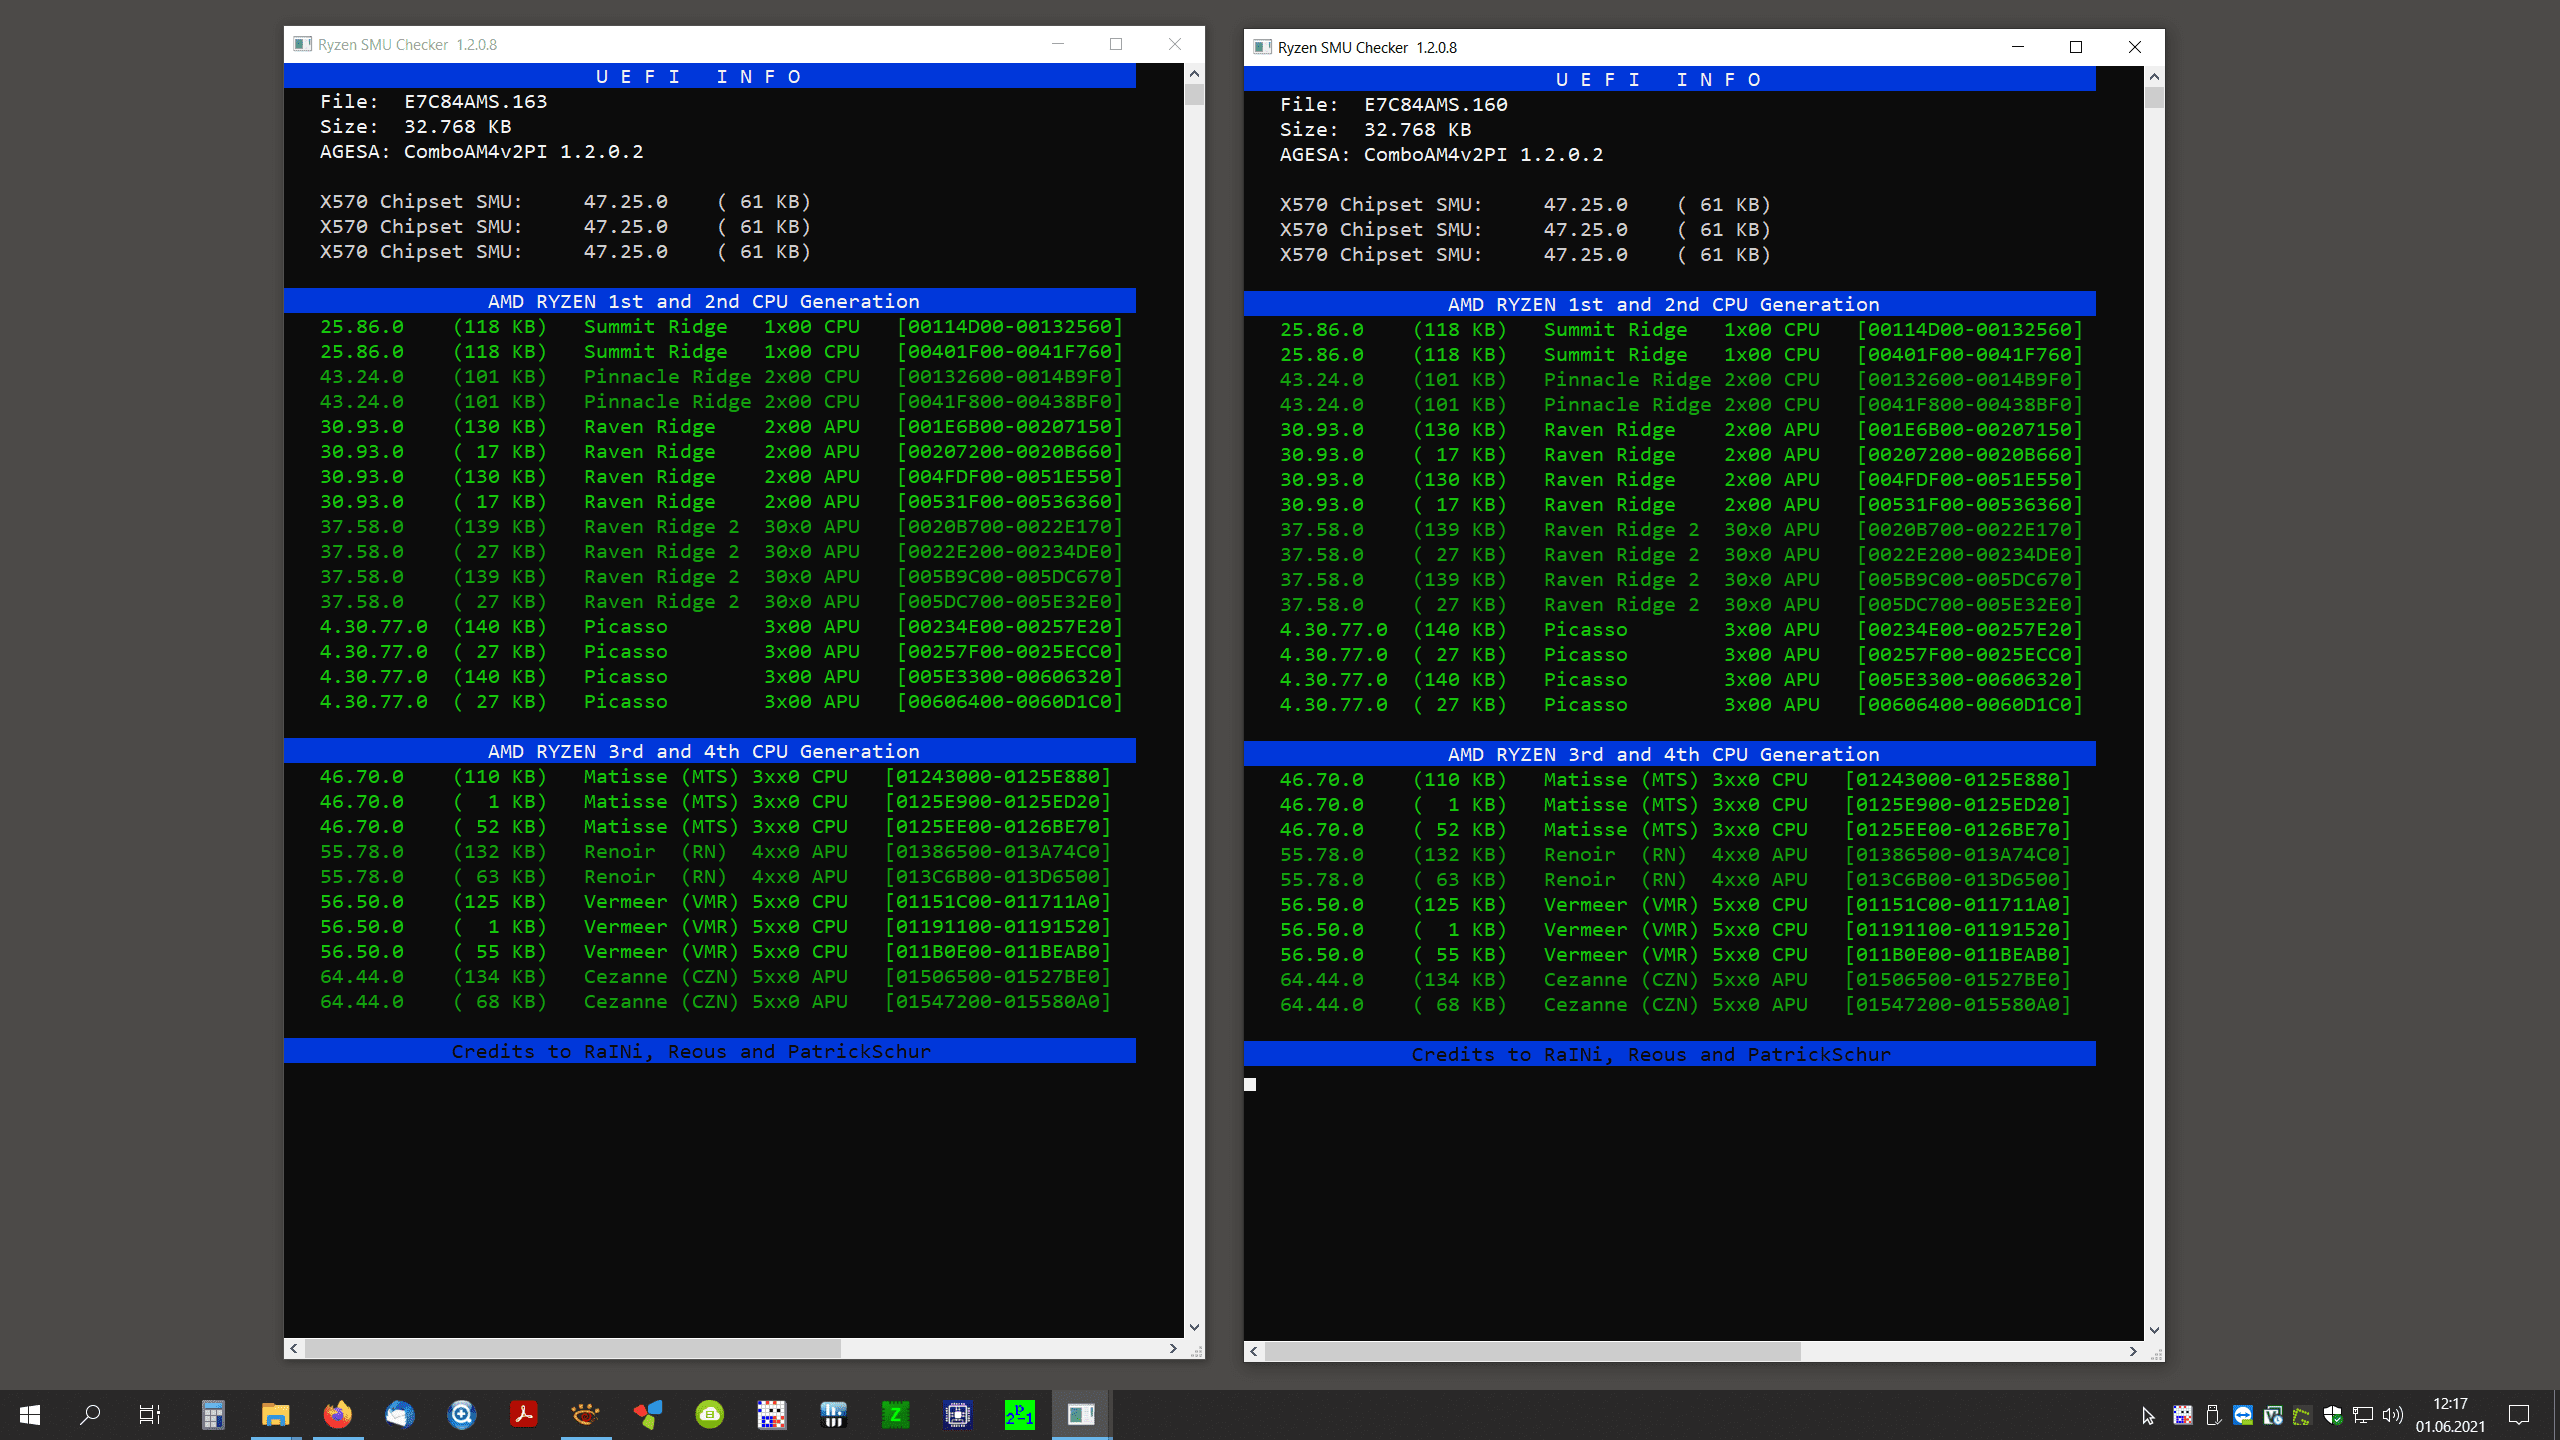
Task: Open Task View from the taskbar
Action: (x=150, y=1414)
